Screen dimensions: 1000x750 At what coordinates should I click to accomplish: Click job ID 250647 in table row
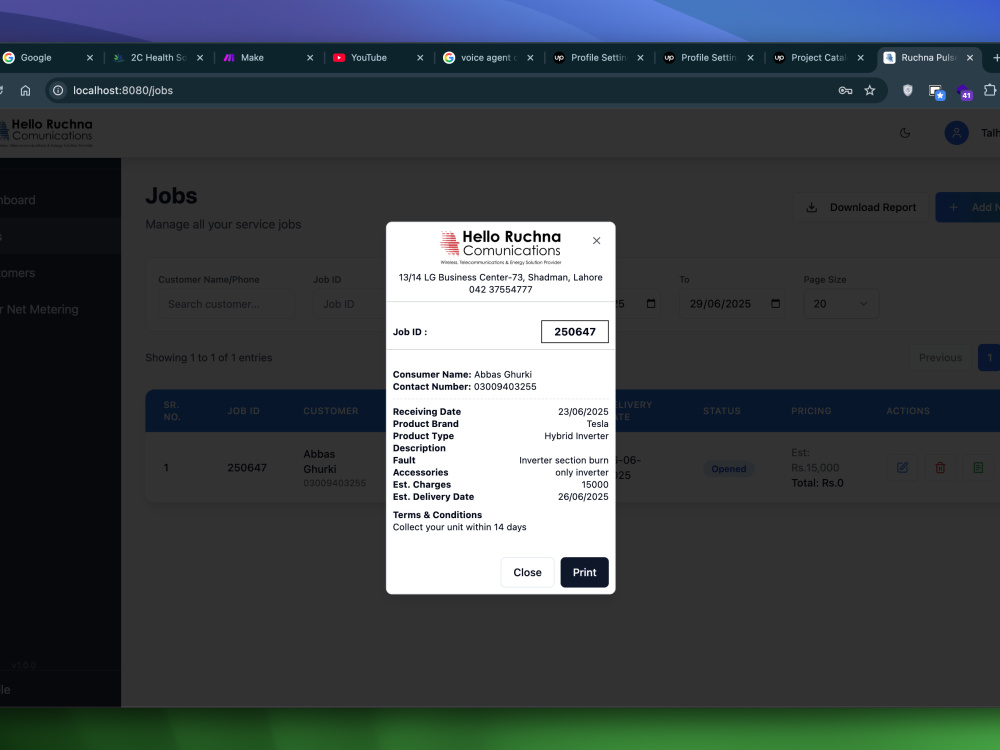point(247,467)
